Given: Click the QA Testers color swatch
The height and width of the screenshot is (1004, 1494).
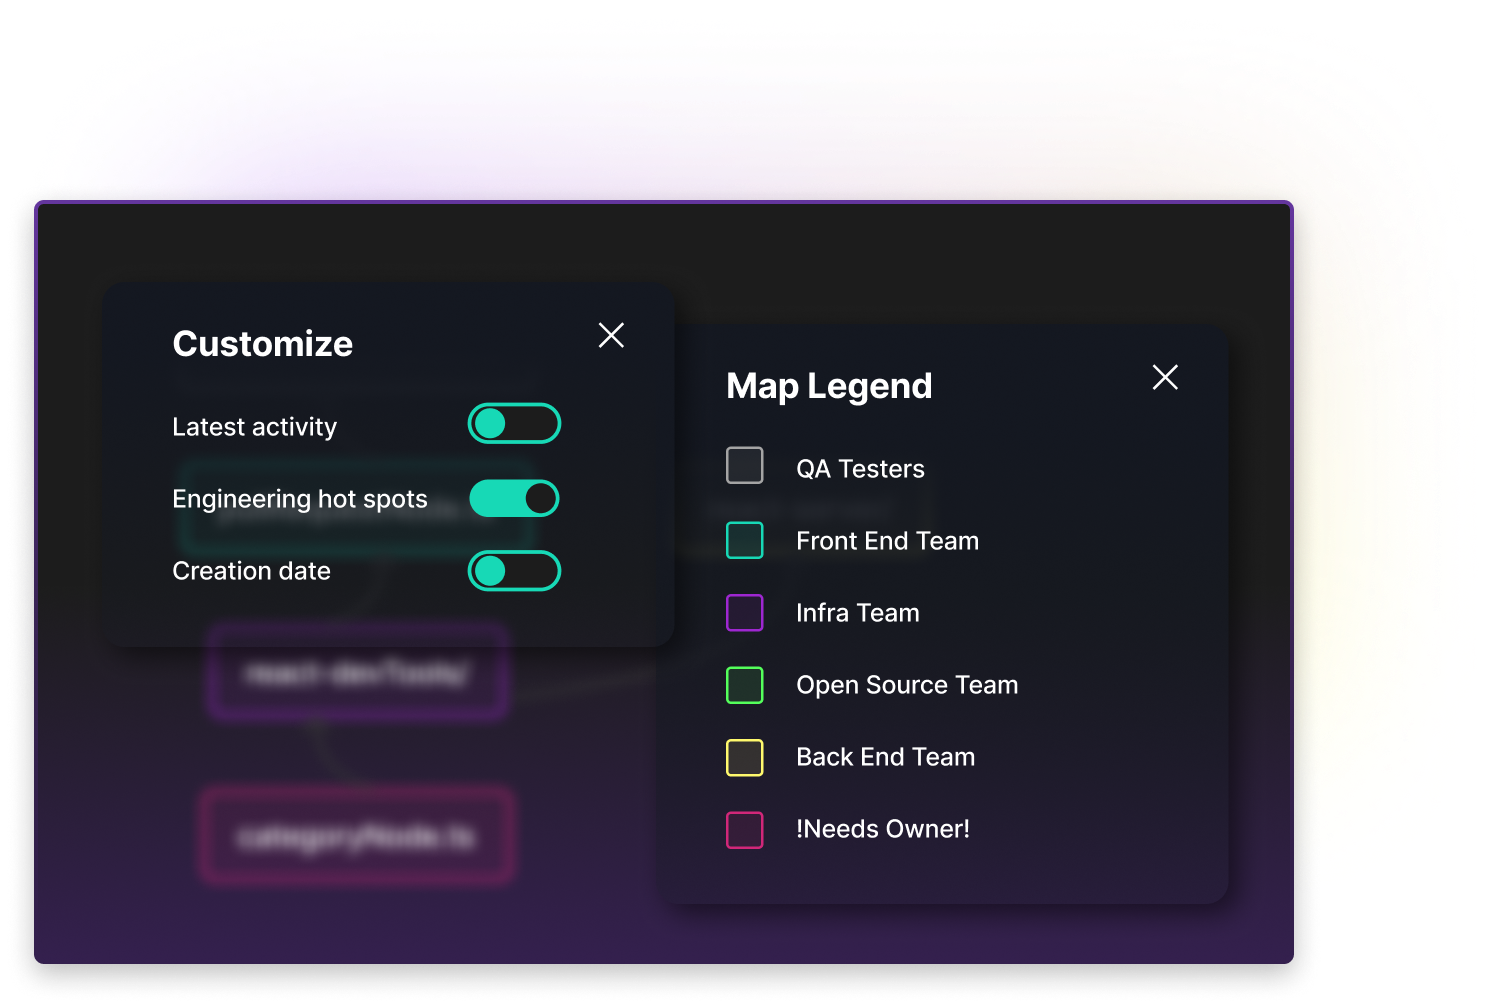Looking at the screenshot, I should click(x=744, y=465).
